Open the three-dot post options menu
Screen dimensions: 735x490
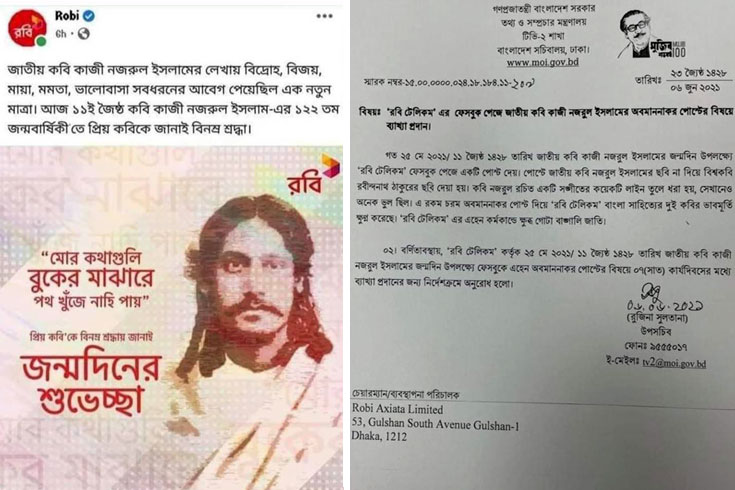pyautogui.click(x=324, y=16)
